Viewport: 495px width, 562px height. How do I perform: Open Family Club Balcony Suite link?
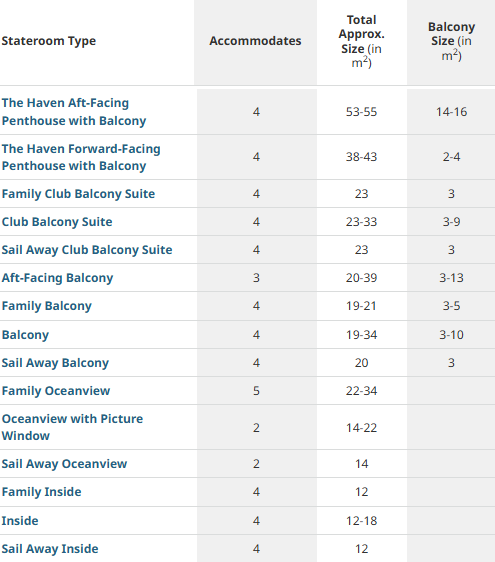78,194
